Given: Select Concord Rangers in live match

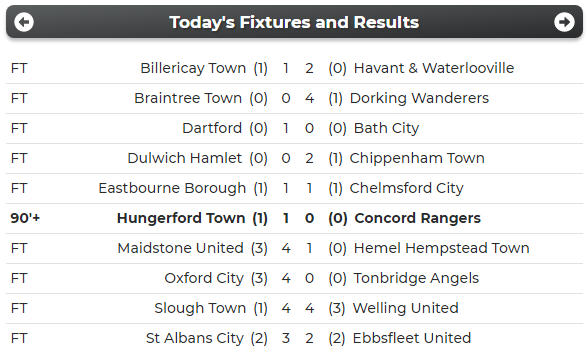Looking at the screenshot, I should point(417,218).
